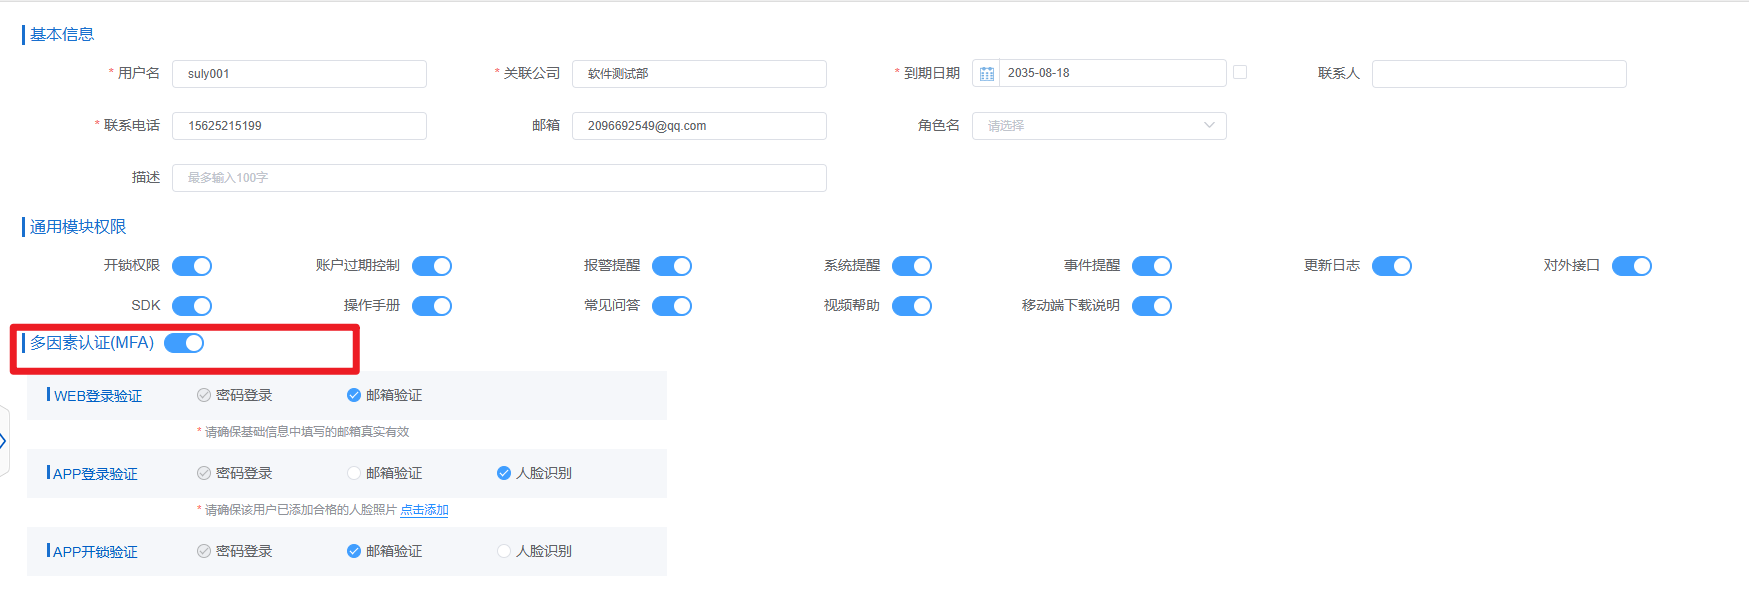Toggle the 开锁权限 switch
The image size is (1749, 597).
(x=192, y=266)
